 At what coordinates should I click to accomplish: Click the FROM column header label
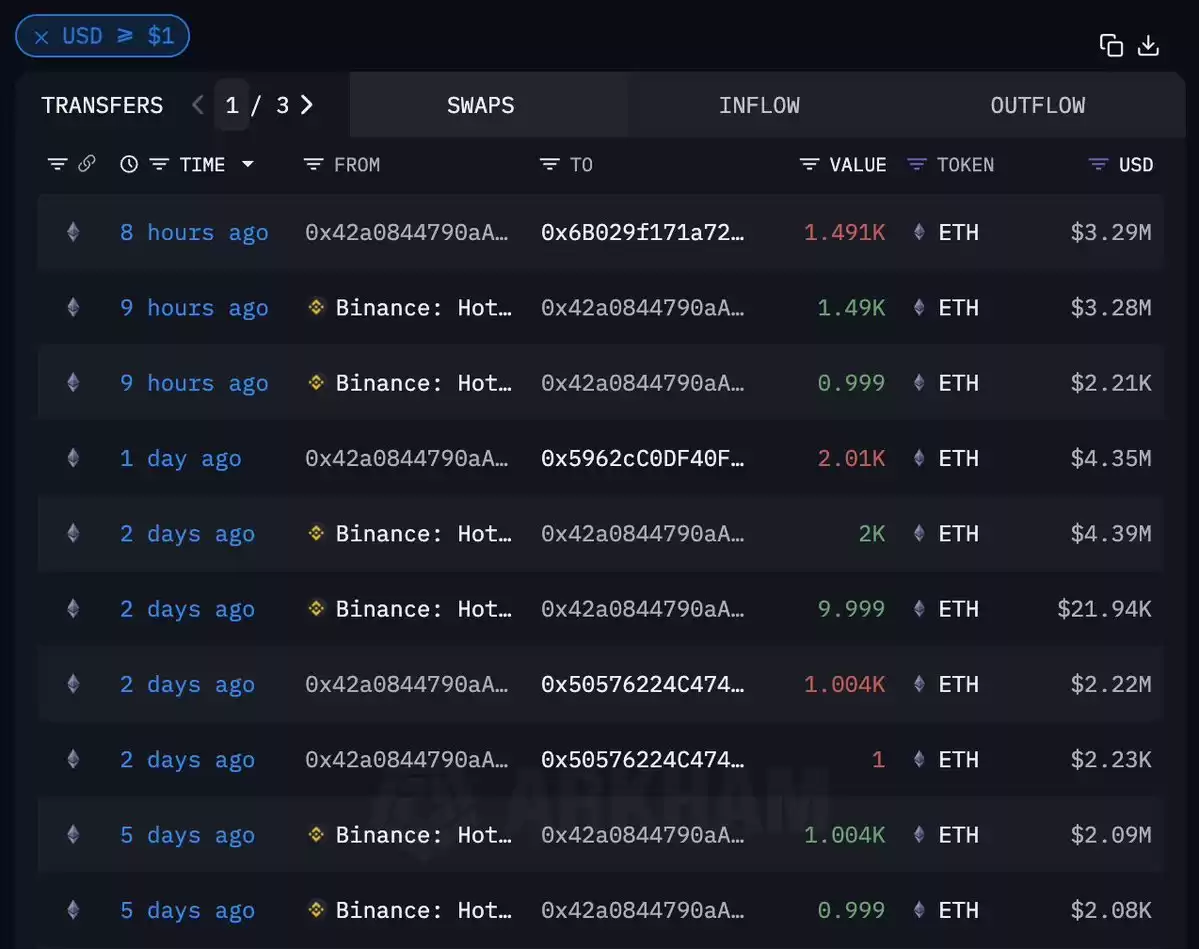(x=356, y=164)
